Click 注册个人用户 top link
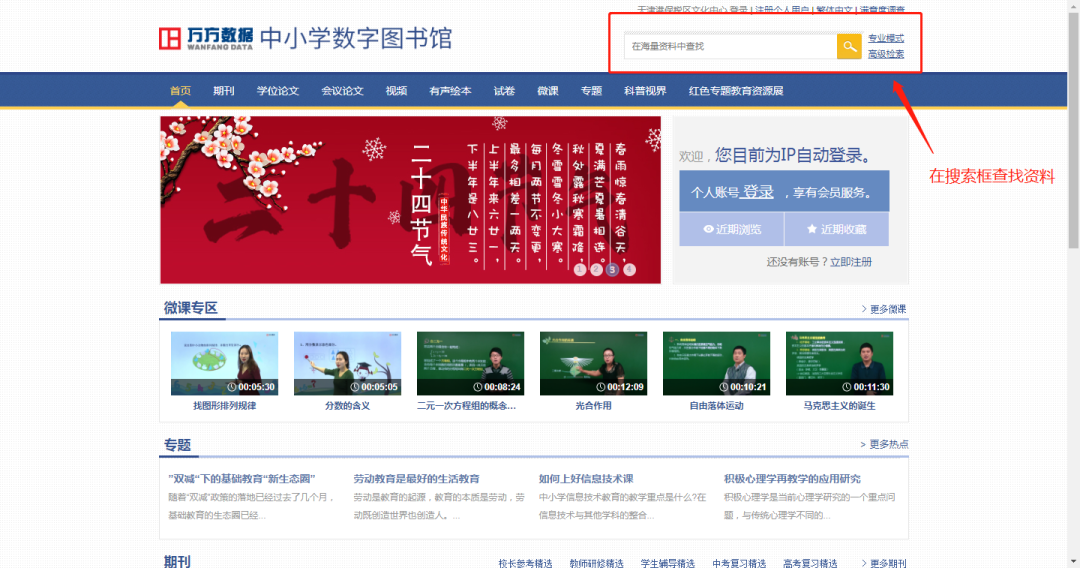 click(x=782, y=10)
